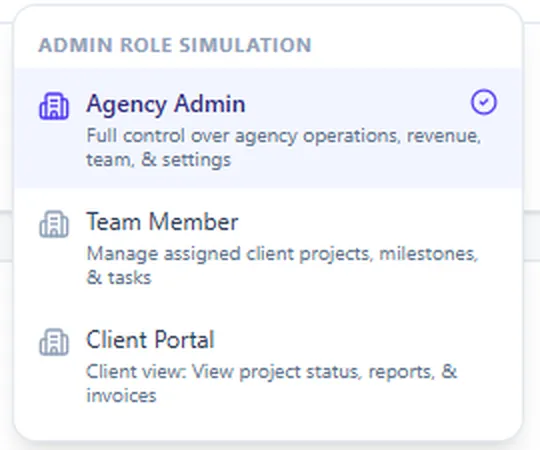This screenshot has height=450, width=540.
Task: Click the checkmark circle on Agency Admin
Action: point(484,102)
